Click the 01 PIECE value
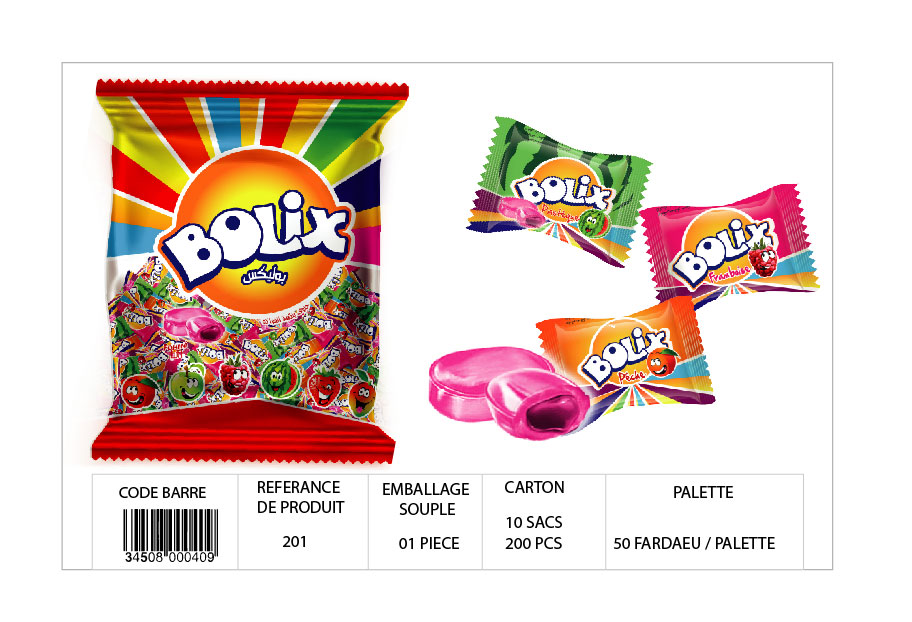 (429, 543)
